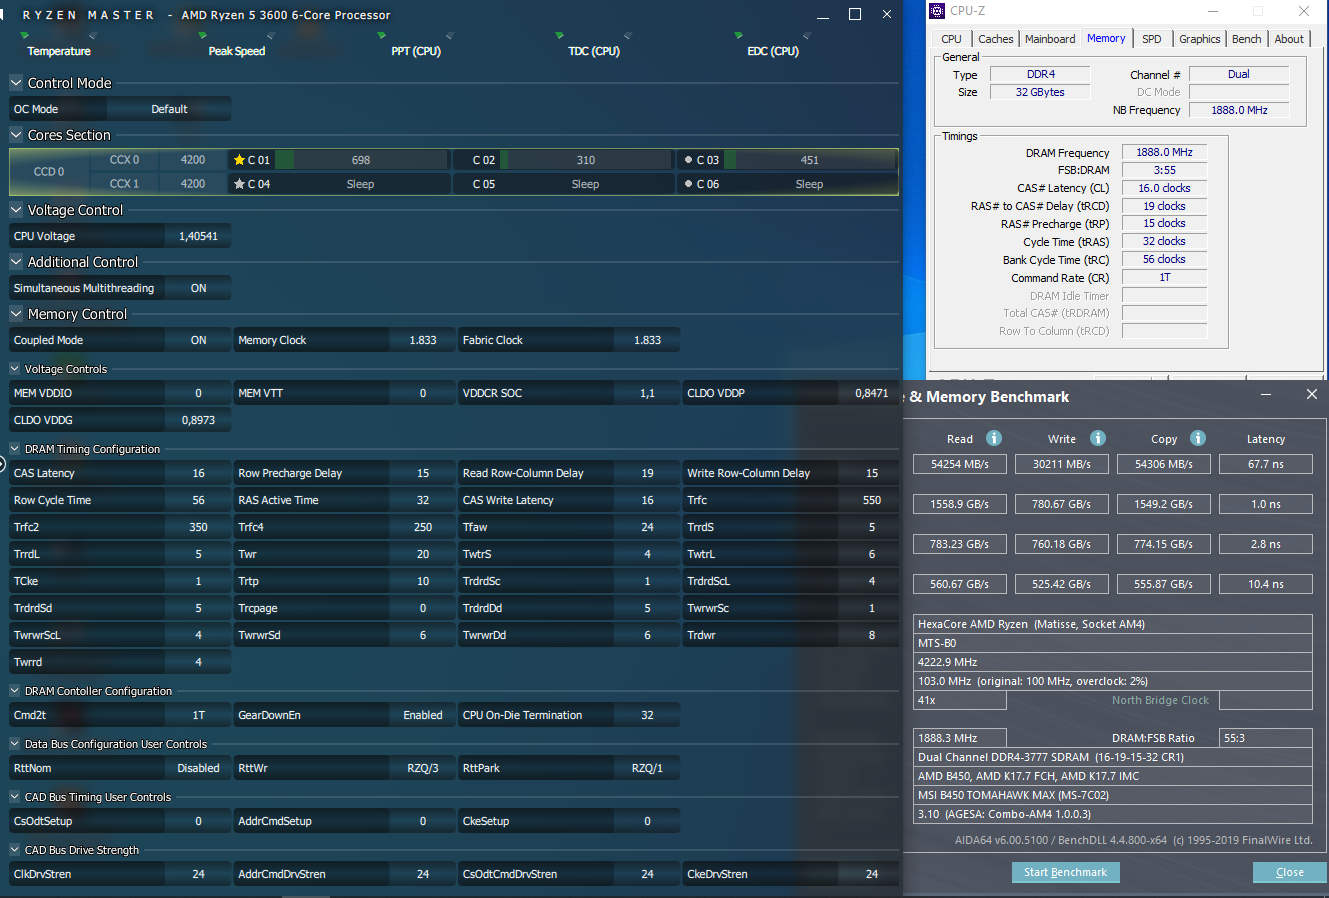The image size is (1329, 898).
Task: Toggle GearDownEn Enabled value
Action: [423, 715]
